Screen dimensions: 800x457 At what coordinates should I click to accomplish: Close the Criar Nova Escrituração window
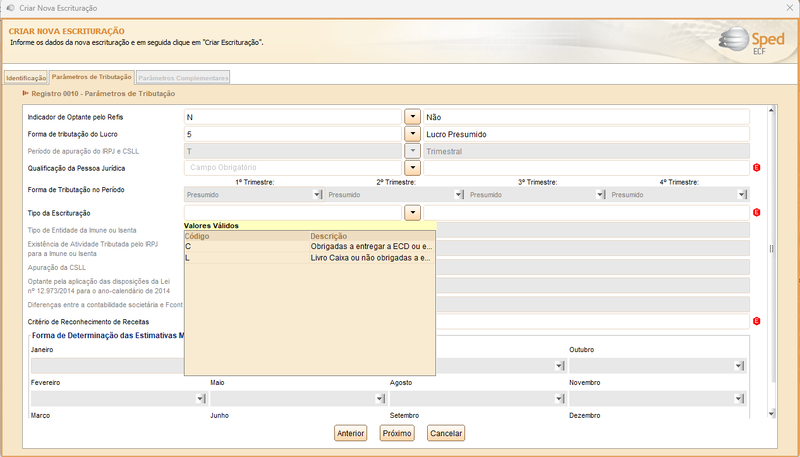(789, 8)
